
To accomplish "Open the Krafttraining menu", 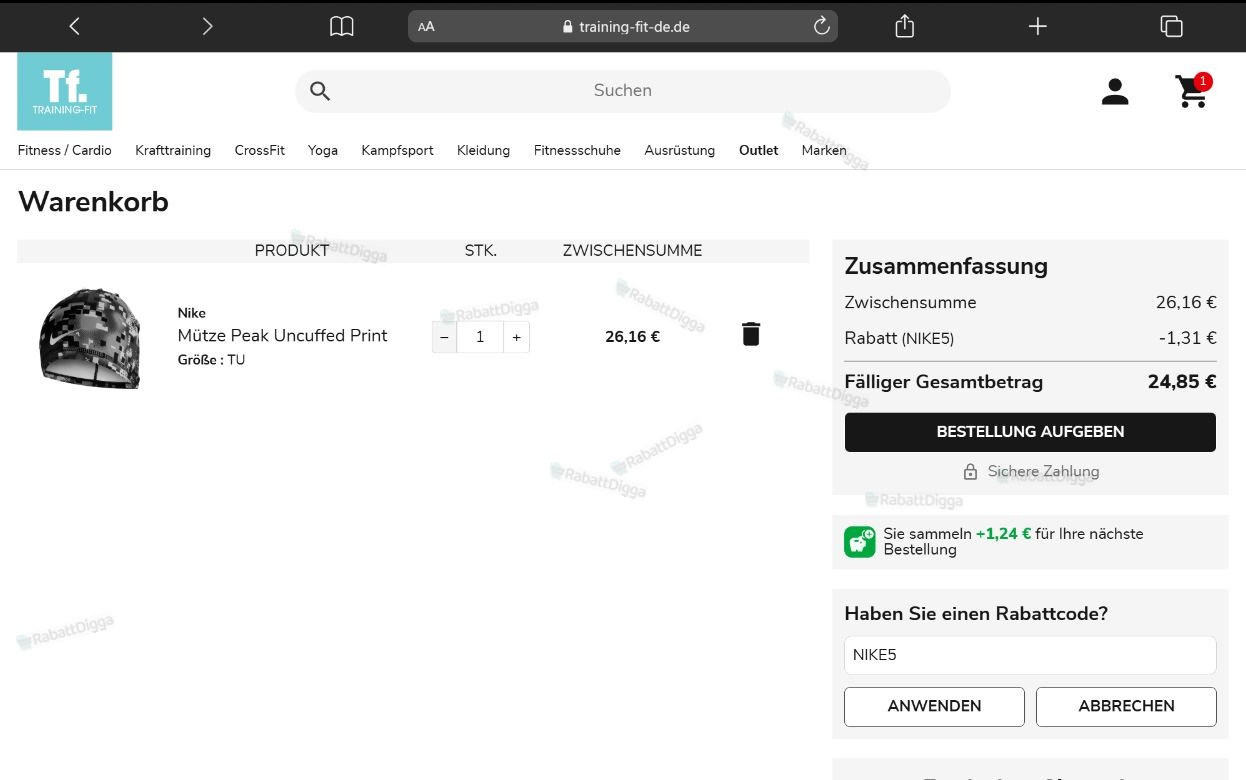I will tap(173, 150).
